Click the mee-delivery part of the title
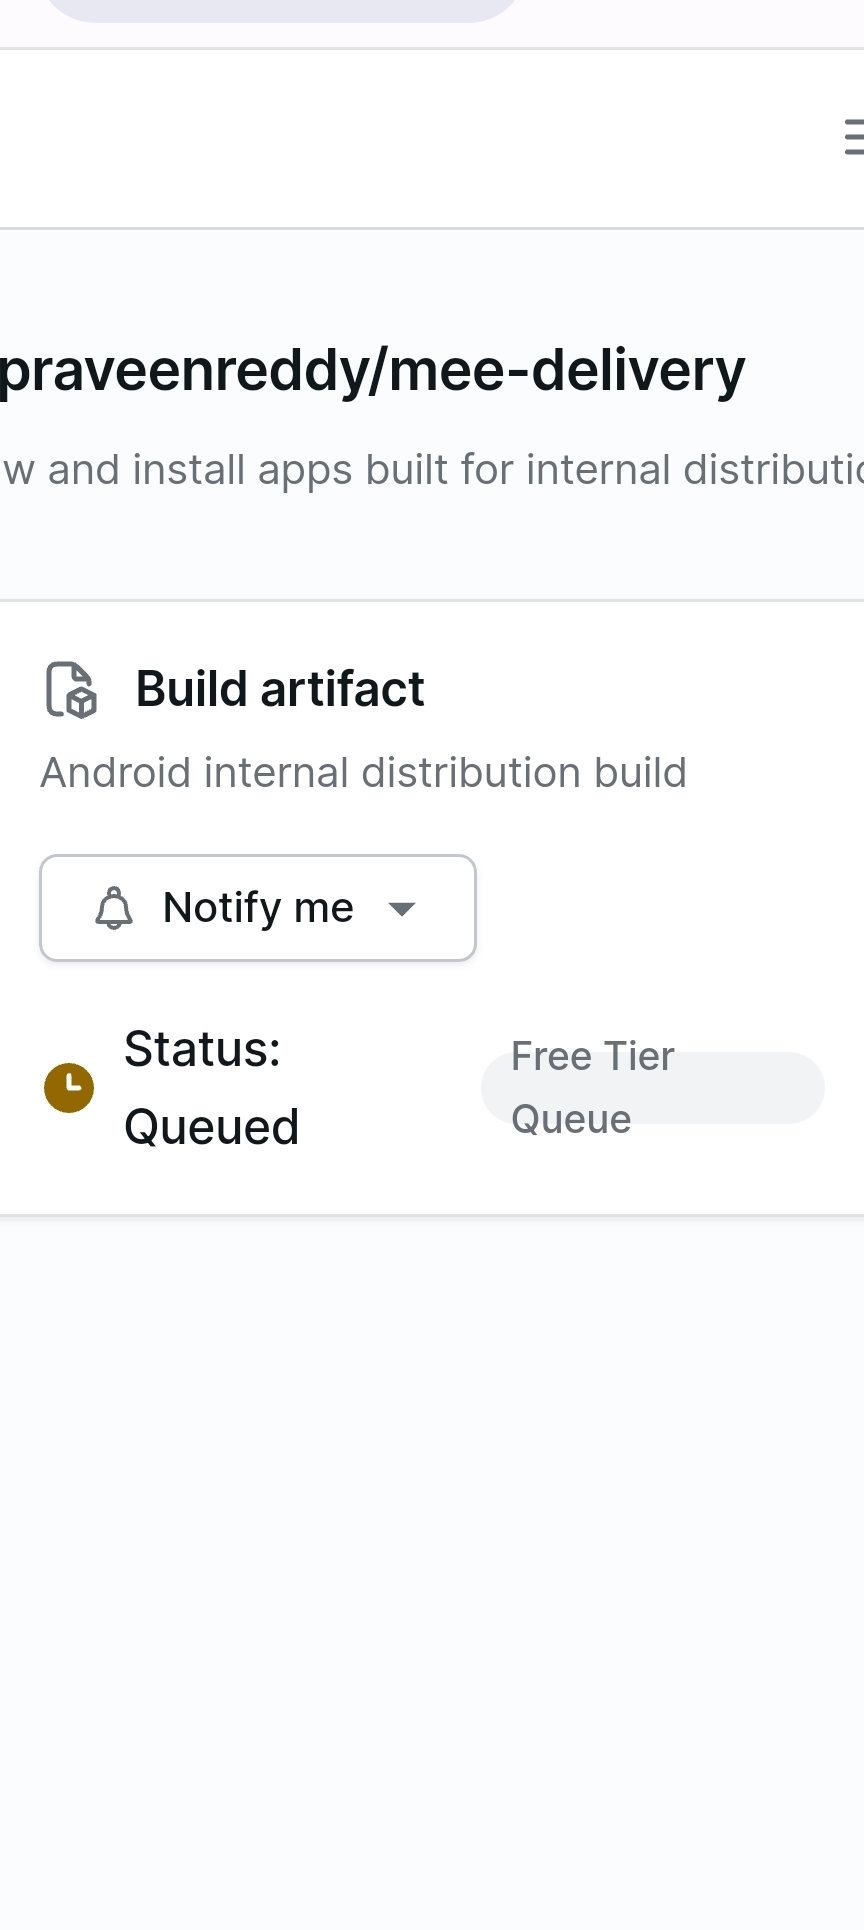The width and height of the screenshot is (864, 1930). coord(567,371)
